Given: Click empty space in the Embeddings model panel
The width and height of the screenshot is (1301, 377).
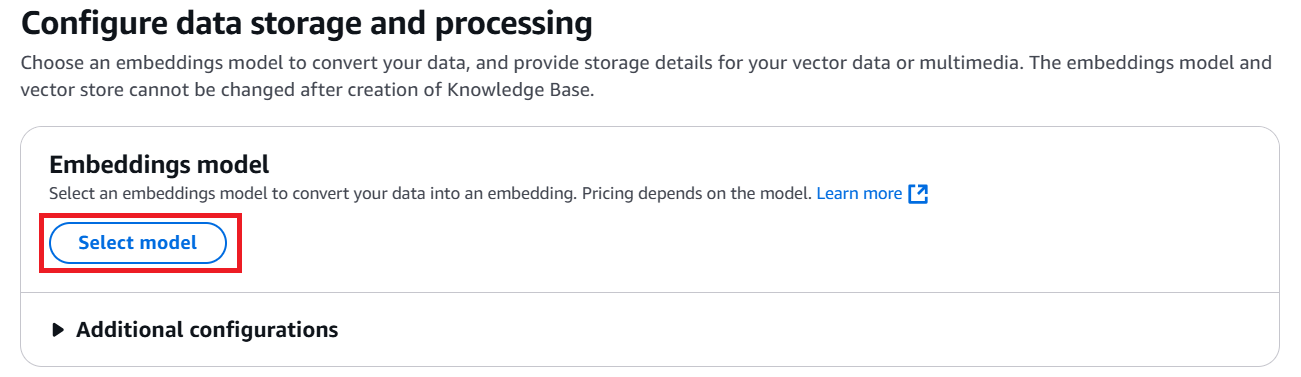Looking at the screenshot, I should 760,245.
